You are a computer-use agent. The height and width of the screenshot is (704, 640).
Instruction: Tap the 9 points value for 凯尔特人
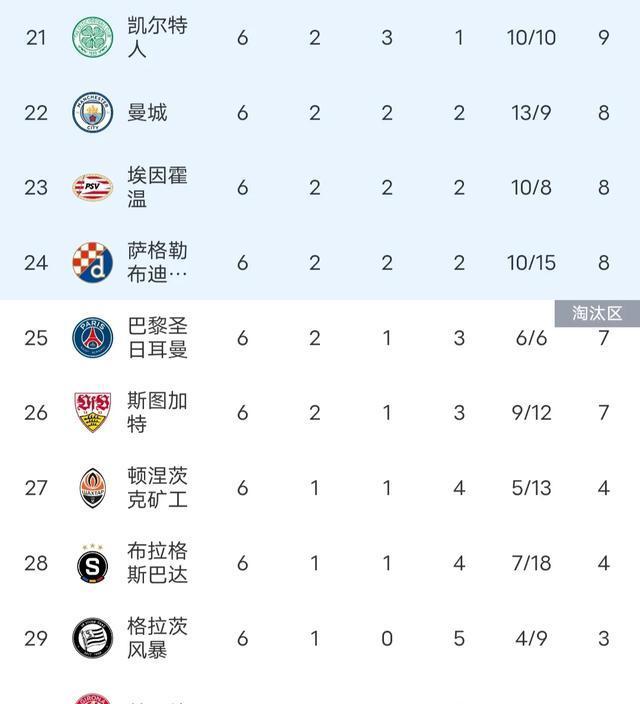(604, 38)
